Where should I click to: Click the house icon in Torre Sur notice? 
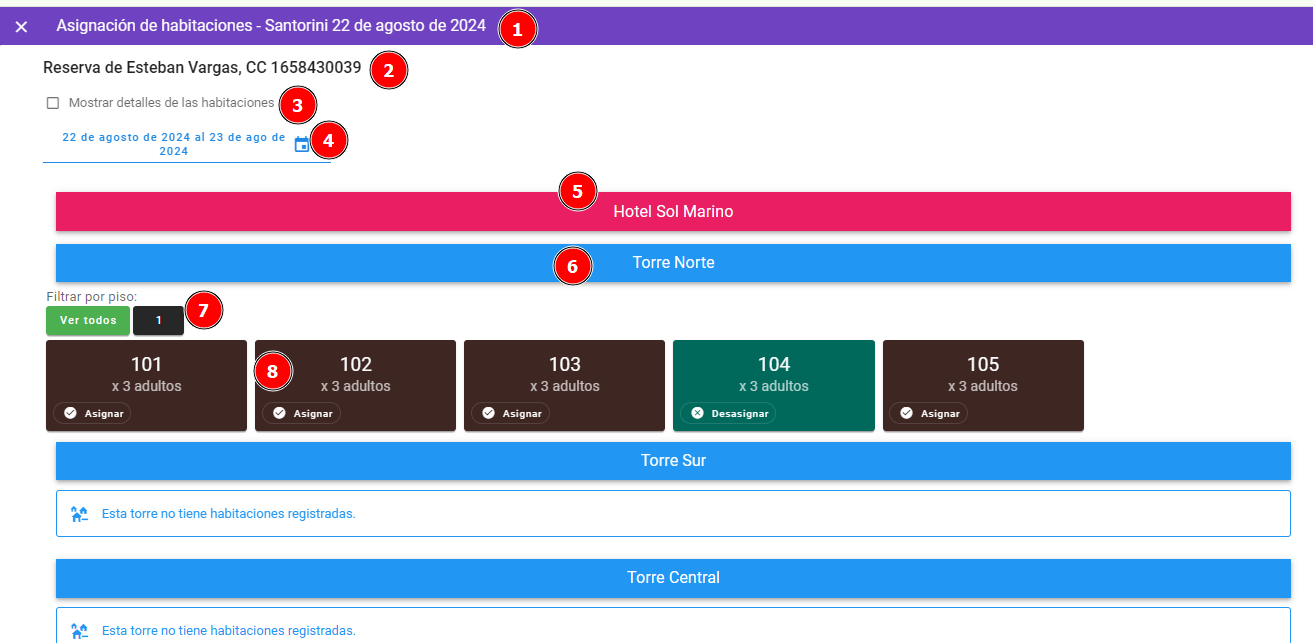79,514
